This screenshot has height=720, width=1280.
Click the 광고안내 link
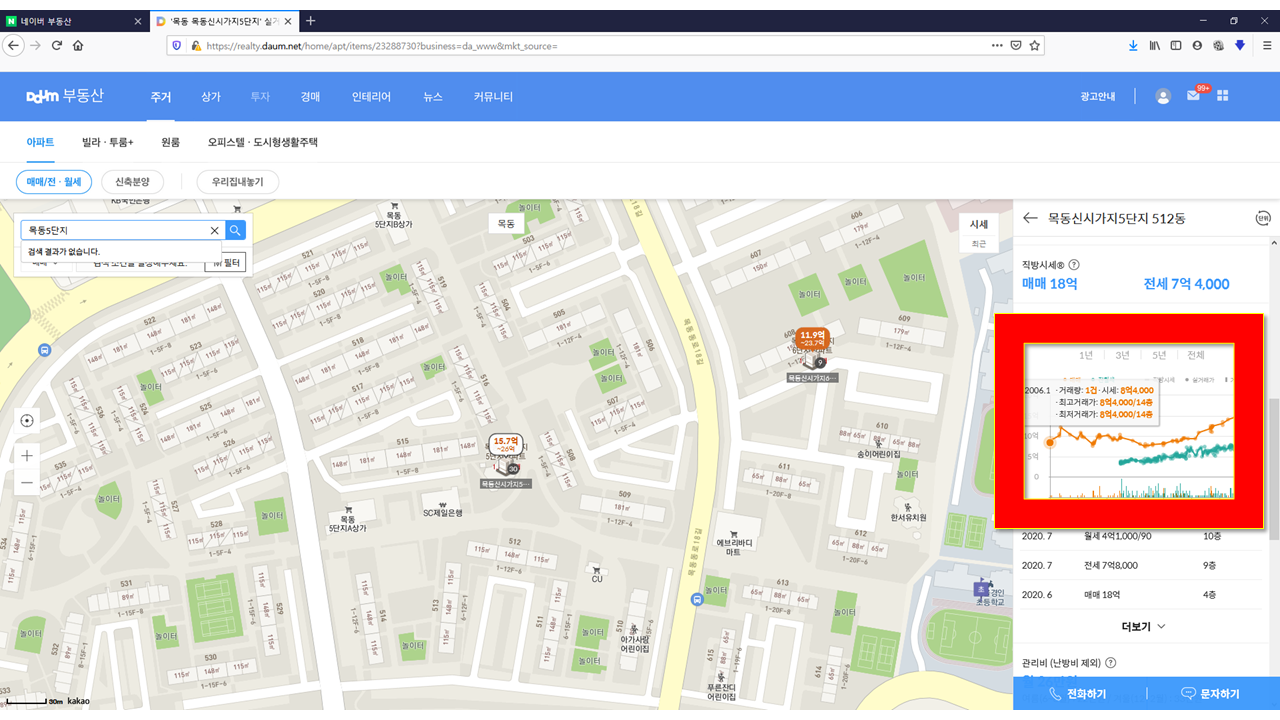click(1097, 96)
